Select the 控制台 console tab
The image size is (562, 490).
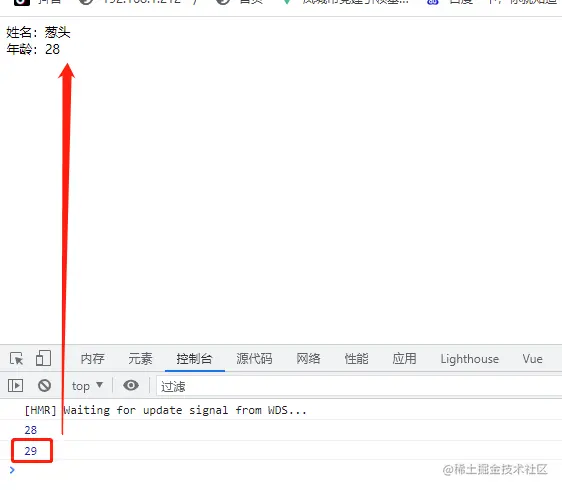[x=194, y=359]
